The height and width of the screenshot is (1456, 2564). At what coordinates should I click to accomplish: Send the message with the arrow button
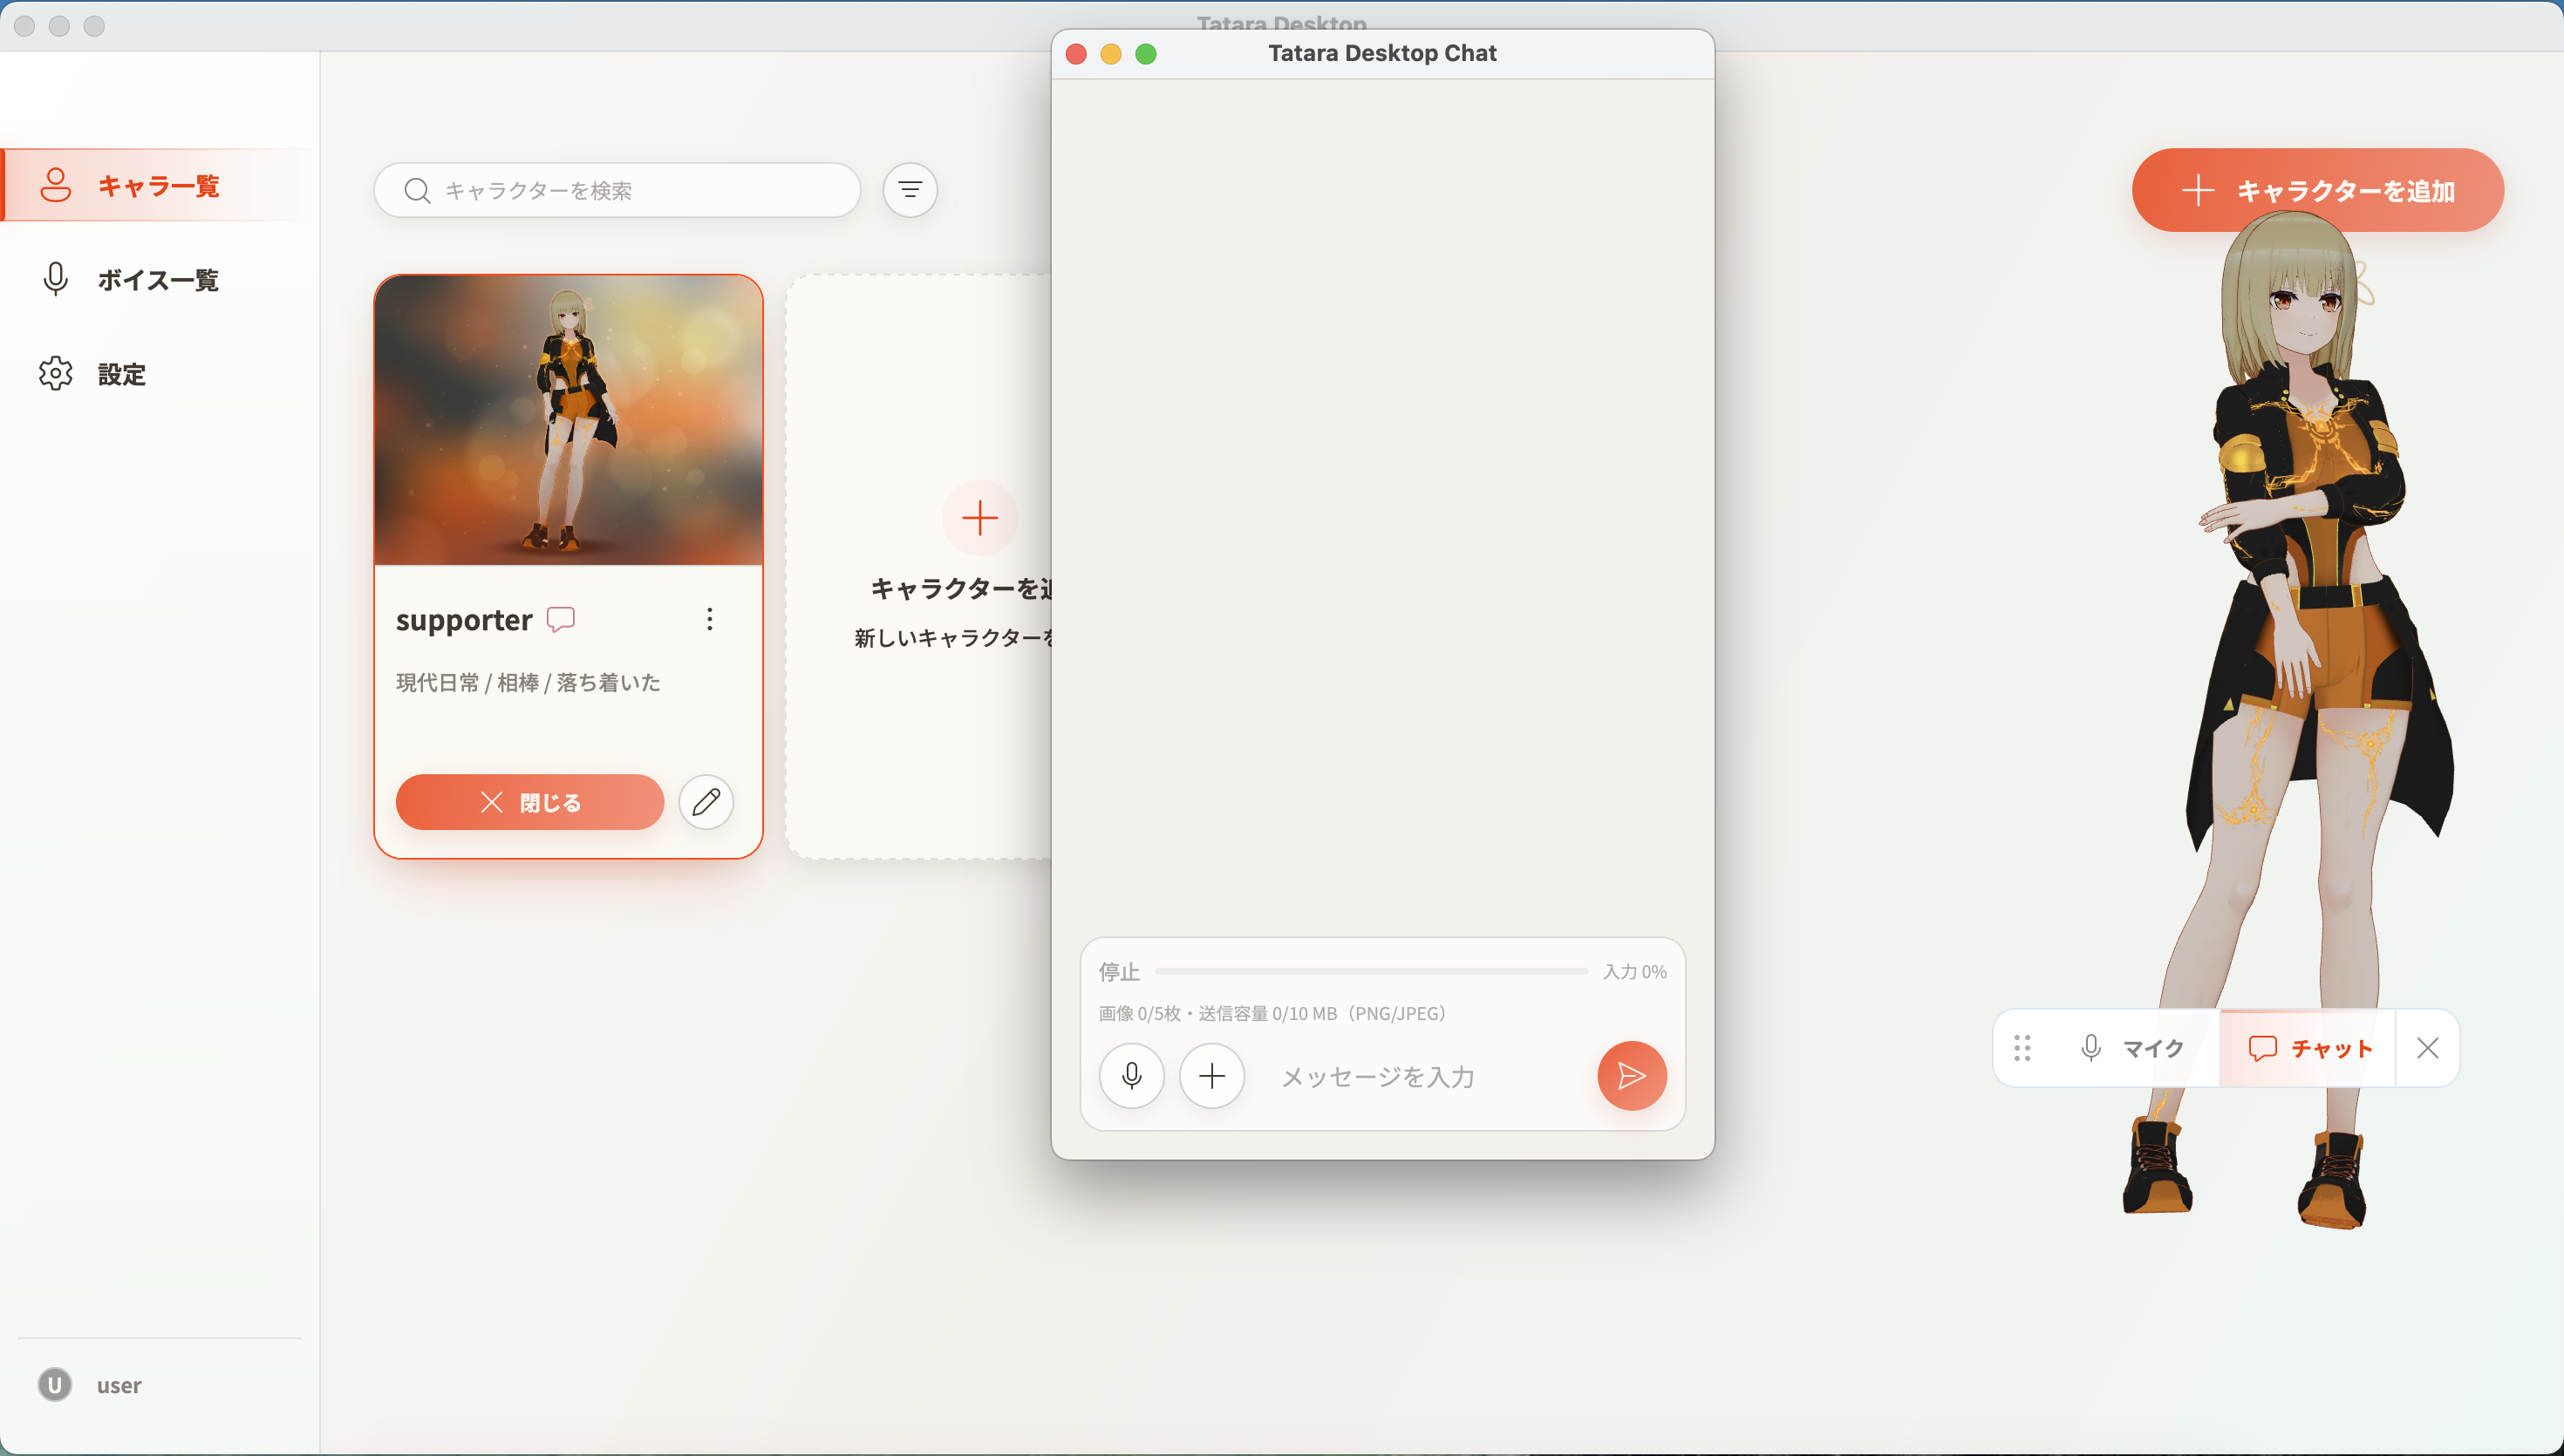pos(1632,1076)
